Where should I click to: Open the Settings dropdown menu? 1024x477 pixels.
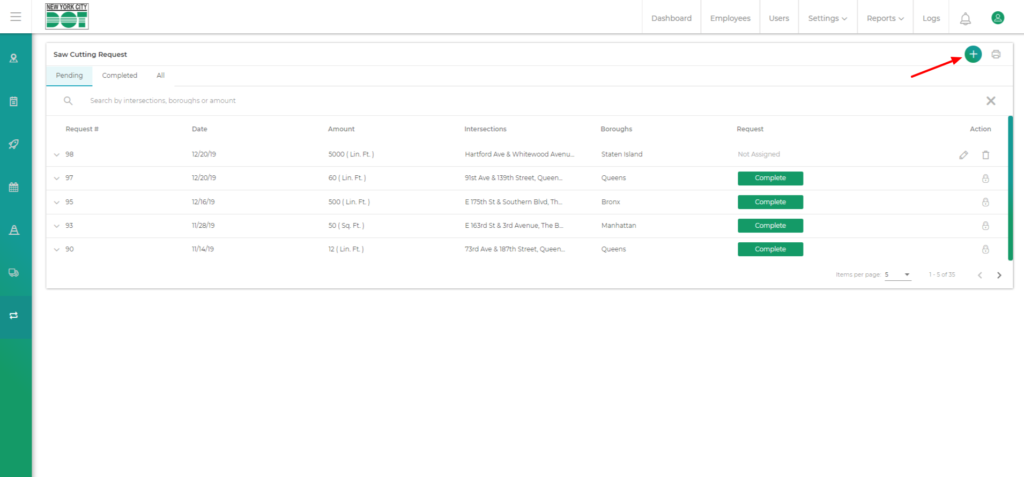pyautogui.click(x=827, y=18)
